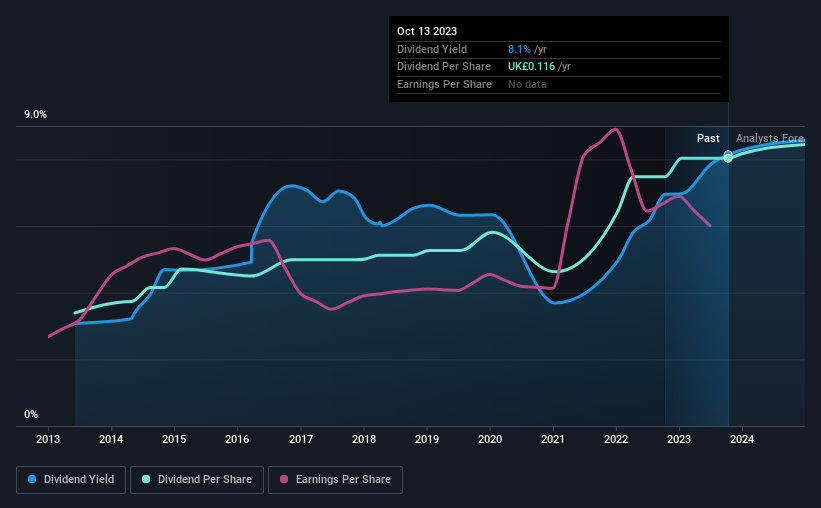The image size is (821, 508).
Task: Select the 2019 x-axis year label
Action: [427, 439]
